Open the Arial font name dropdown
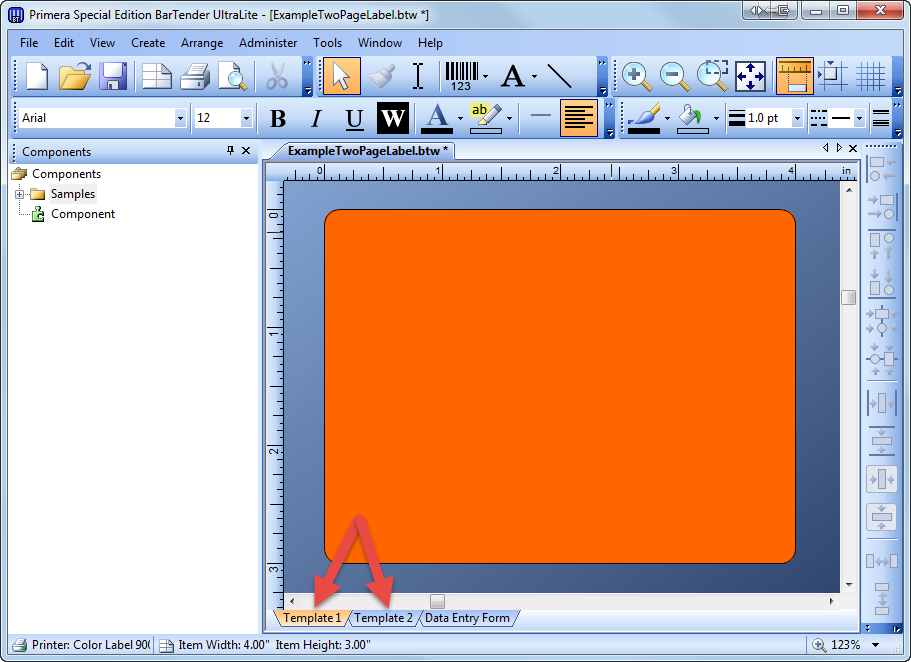Image resolution: width=911 pixels, height=662 pixels. click(x=180, y=118)
